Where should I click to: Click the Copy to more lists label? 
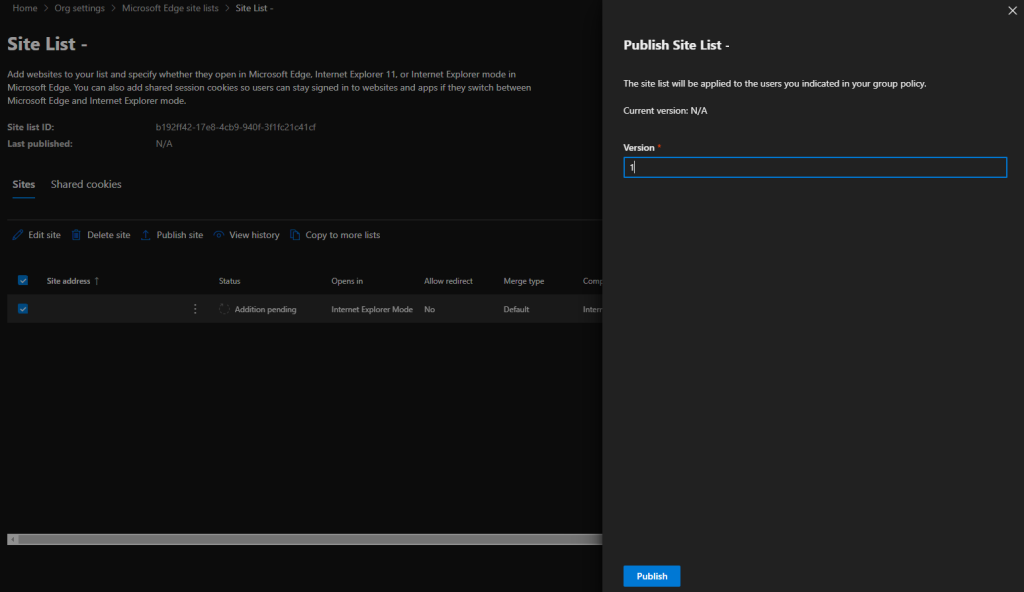(343, 235)
